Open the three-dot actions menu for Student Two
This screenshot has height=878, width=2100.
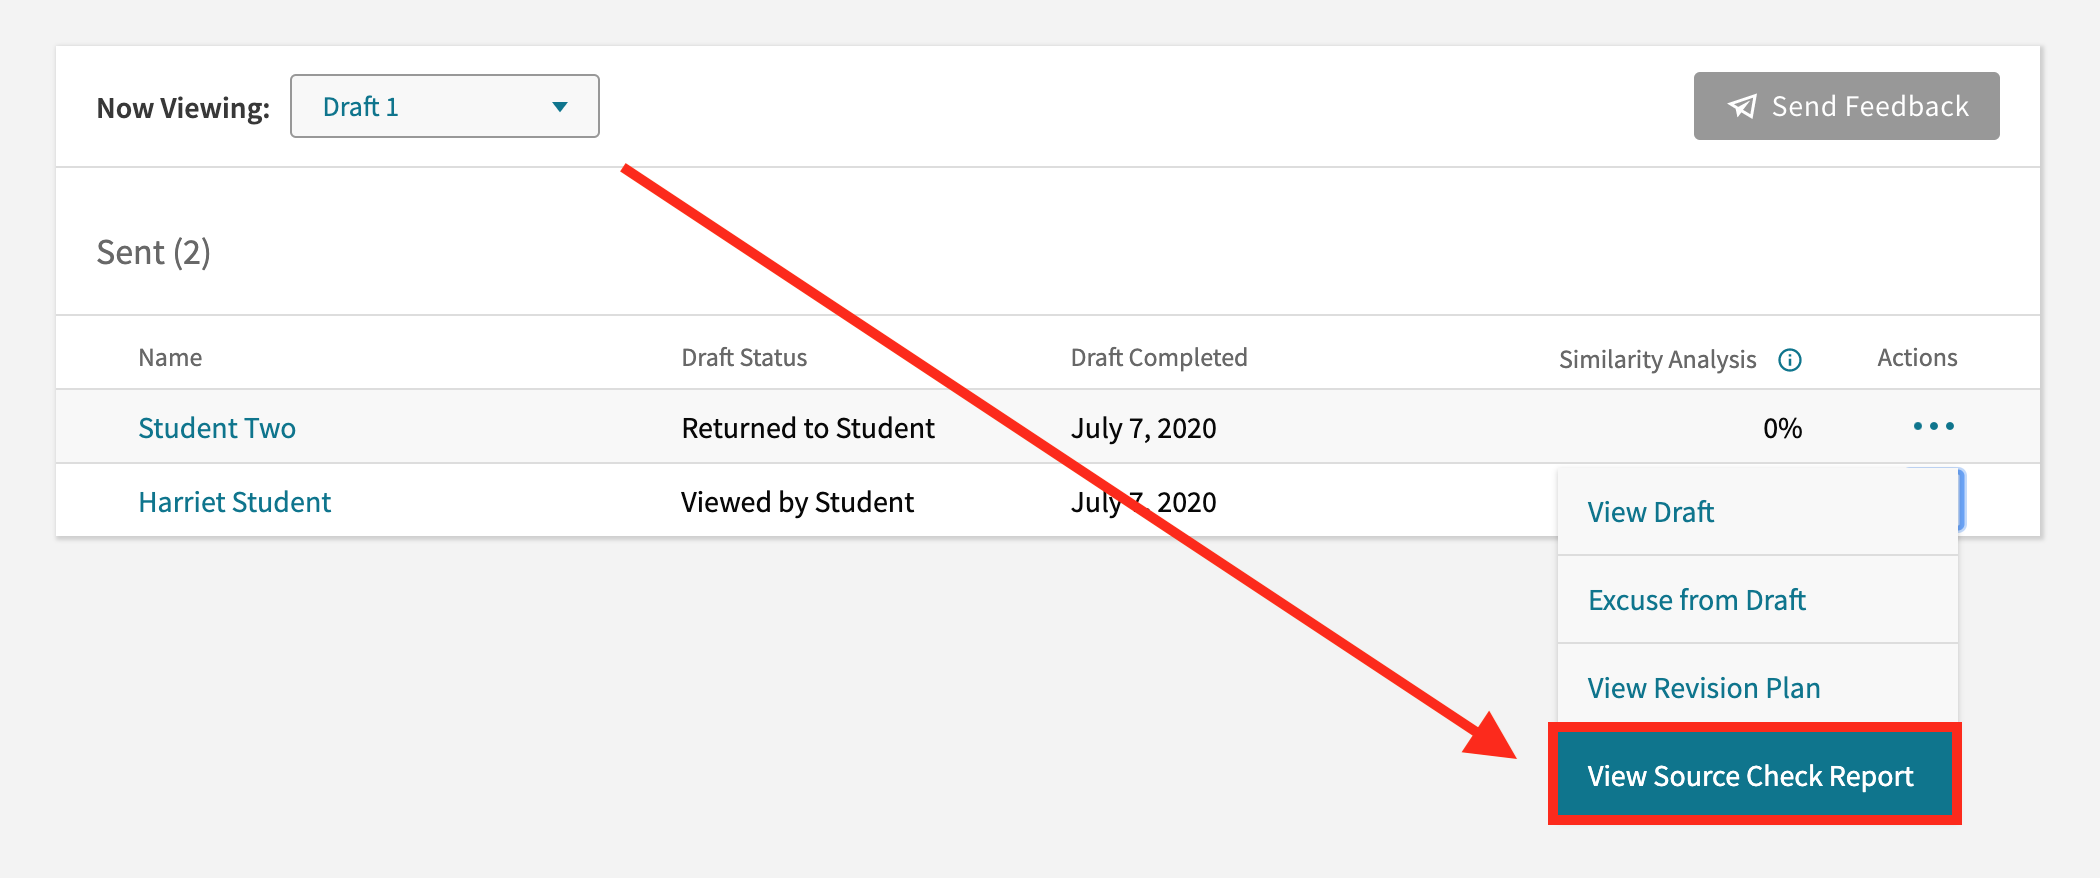click(x=1934, y=426)
